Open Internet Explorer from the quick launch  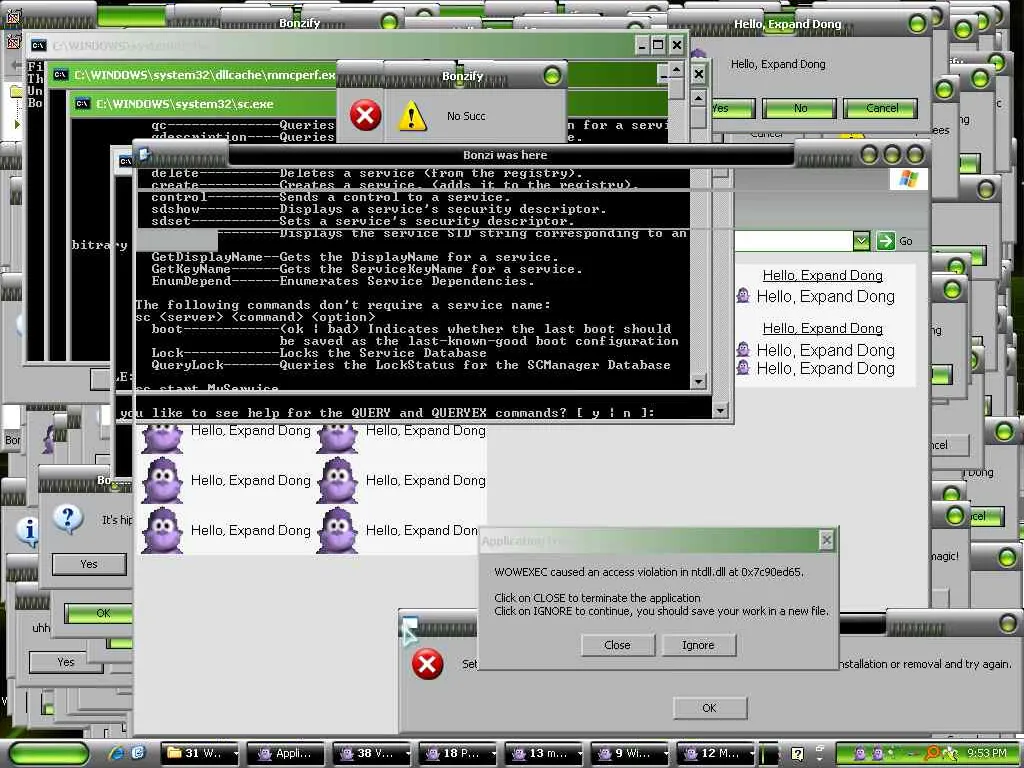click(x=118, y=753)
